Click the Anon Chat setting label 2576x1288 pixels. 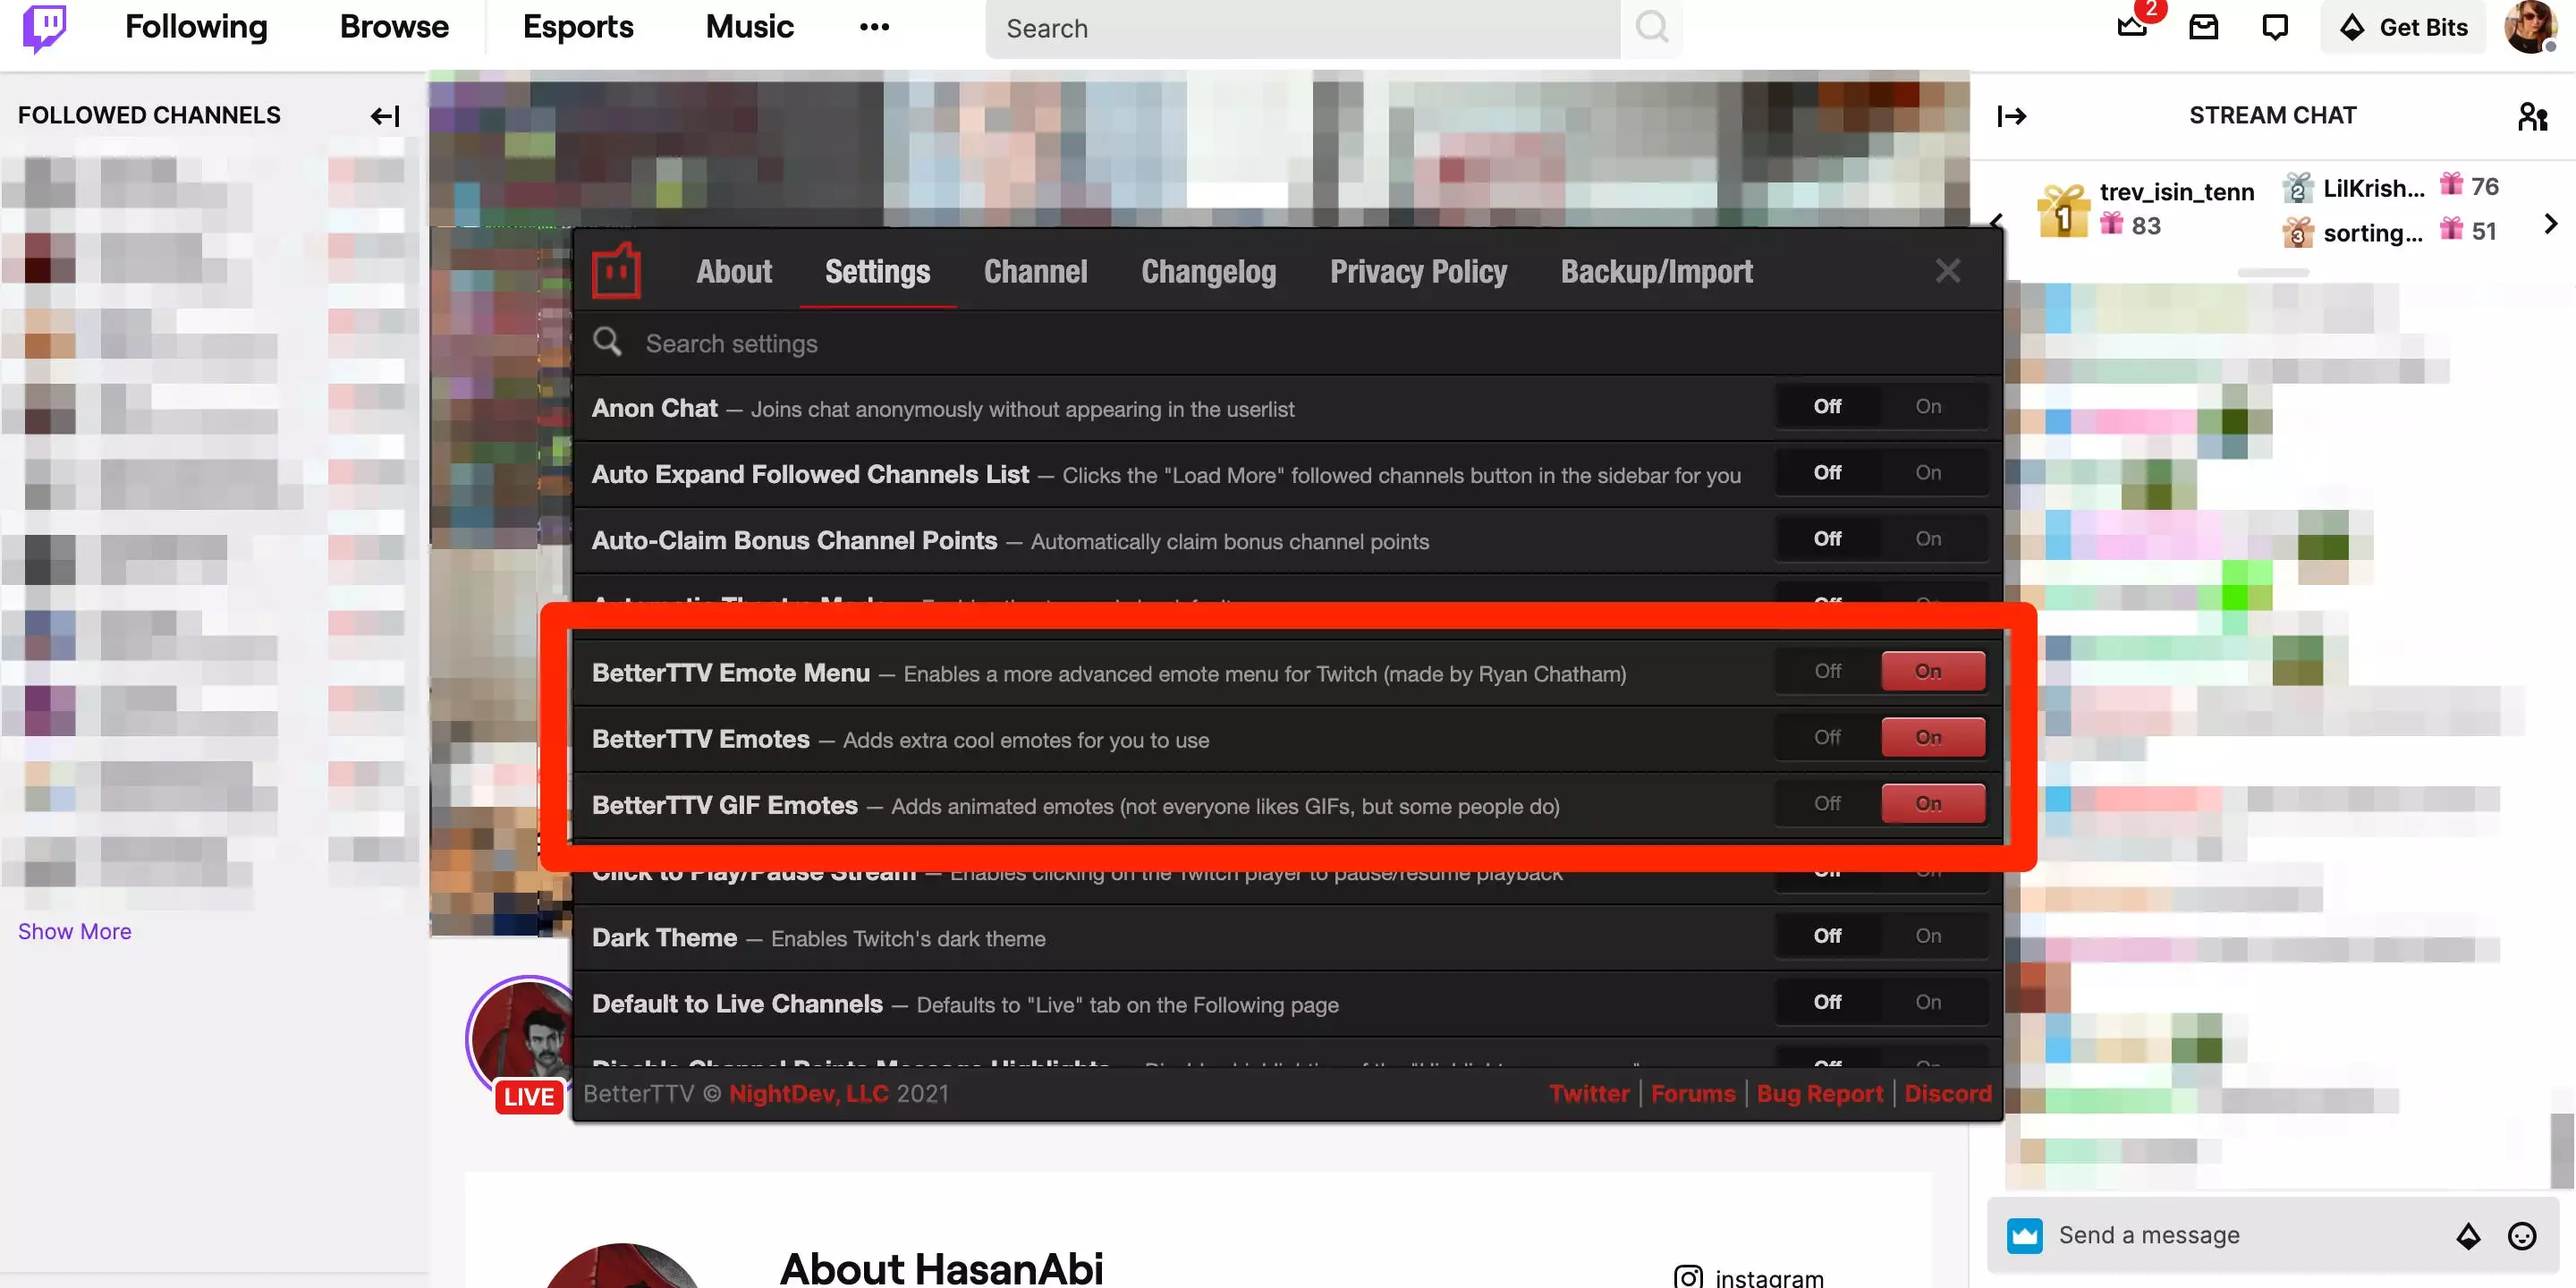pos(654,408)
